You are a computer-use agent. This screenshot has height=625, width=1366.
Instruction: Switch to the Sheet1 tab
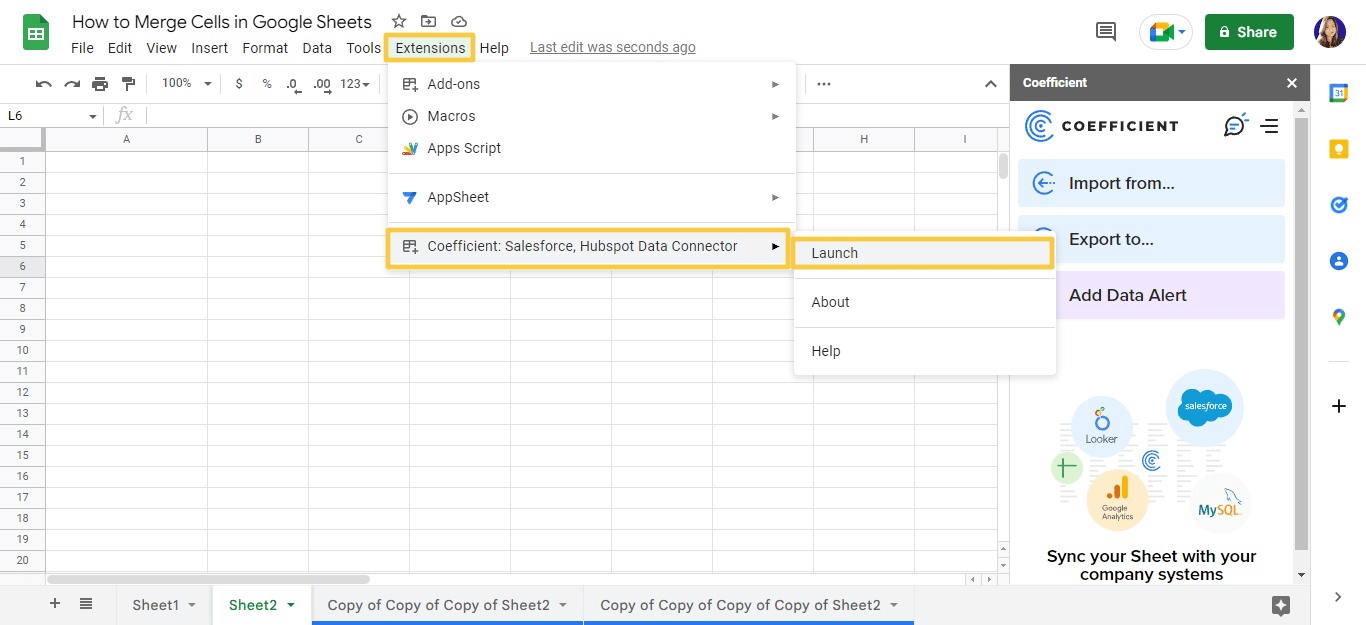point(155,605)
